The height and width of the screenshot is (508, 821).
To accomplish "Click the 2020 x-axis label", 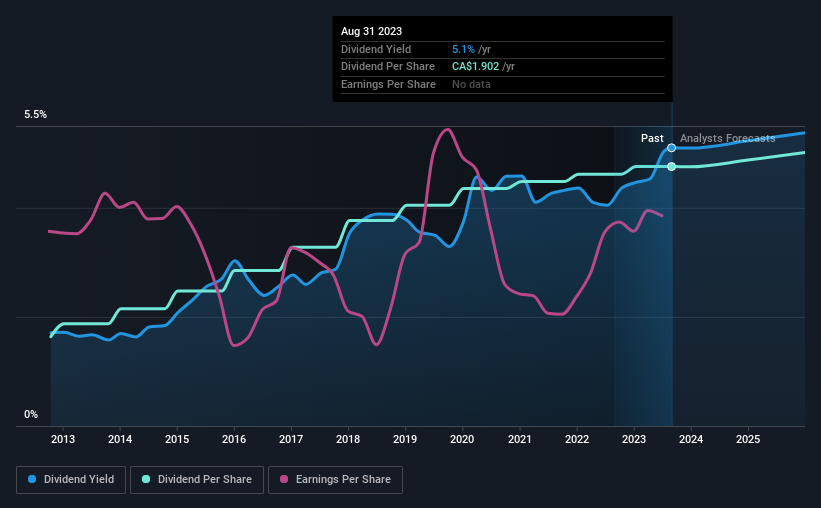I will click(x=462, y=439).
